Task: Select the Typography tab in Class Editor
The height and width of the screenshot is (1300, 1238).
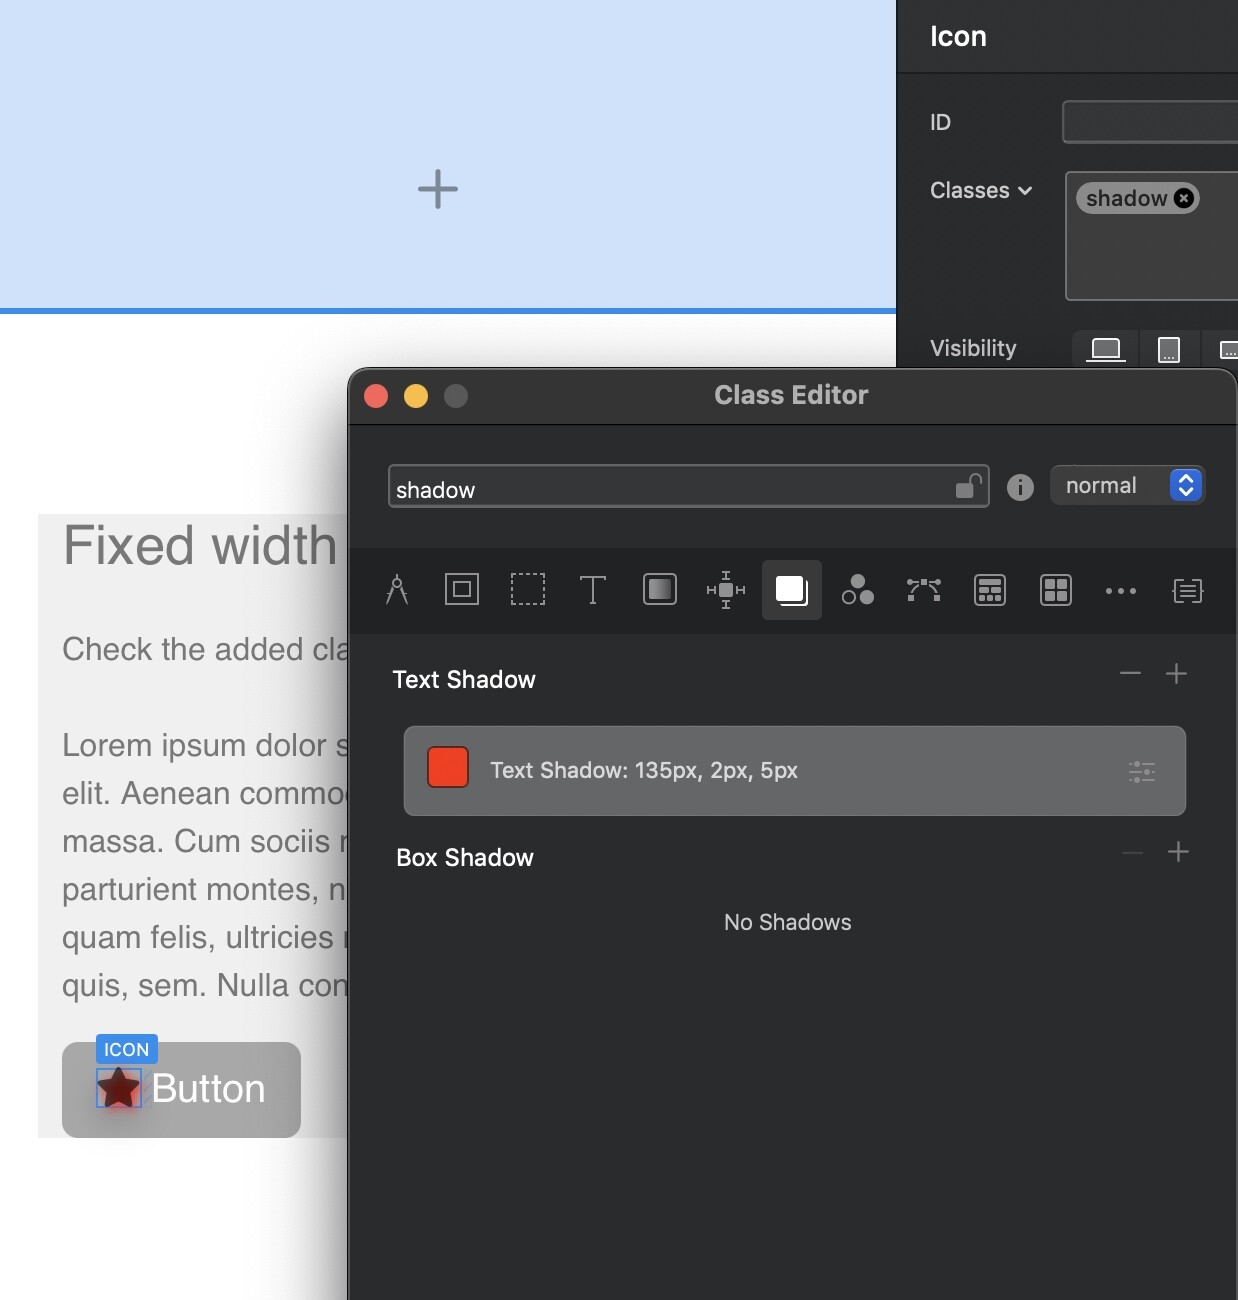Action: click(x=593, y=590)
